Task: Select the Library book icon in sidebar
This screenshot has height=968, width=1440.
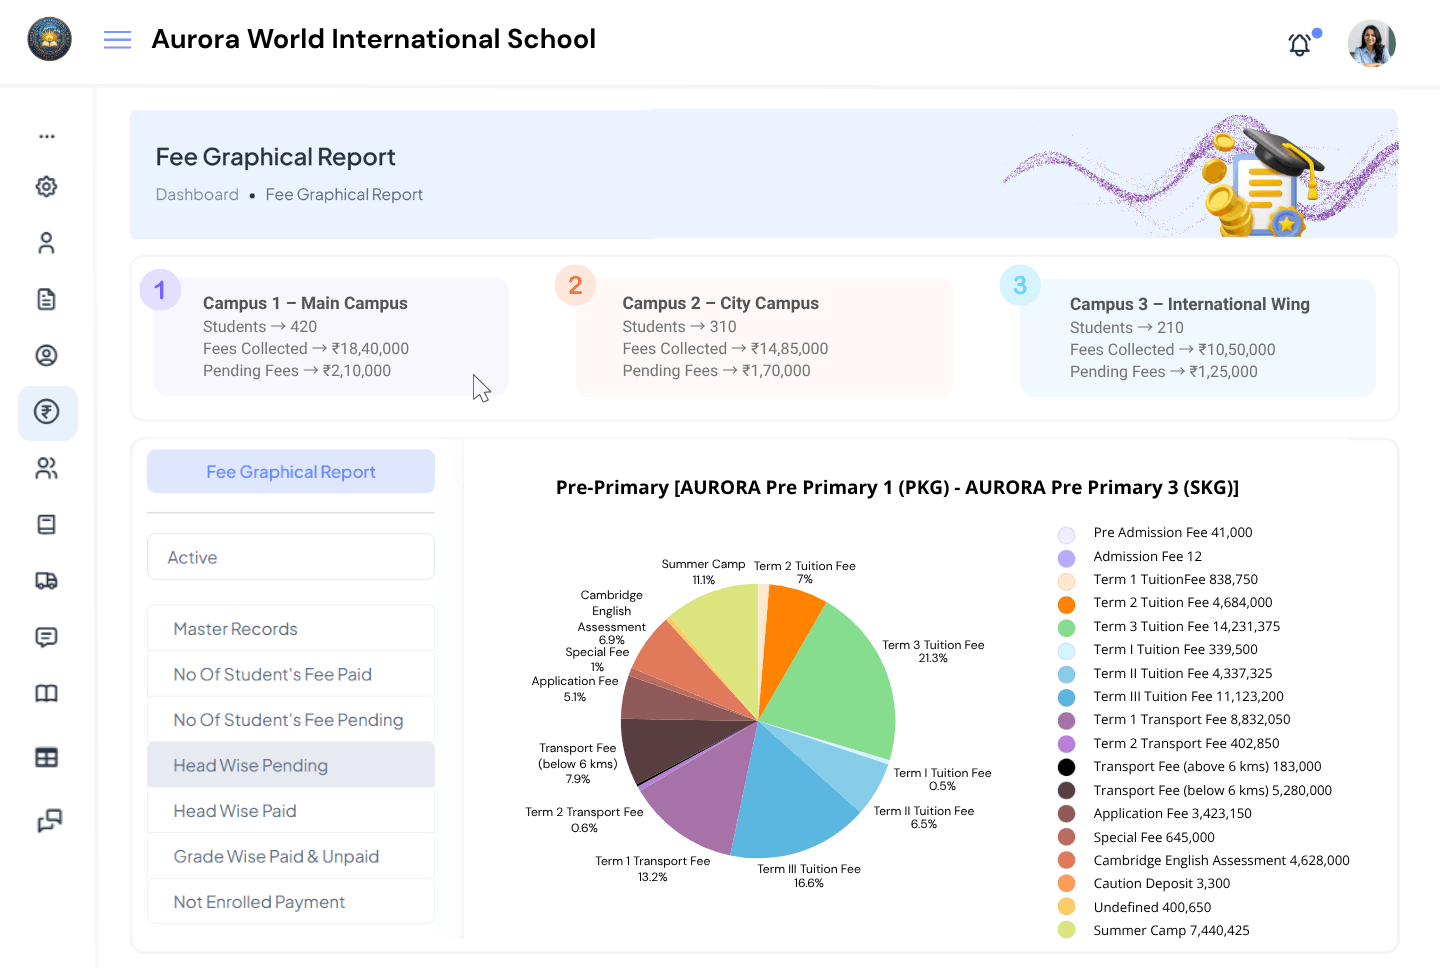Action: [46, 693]
